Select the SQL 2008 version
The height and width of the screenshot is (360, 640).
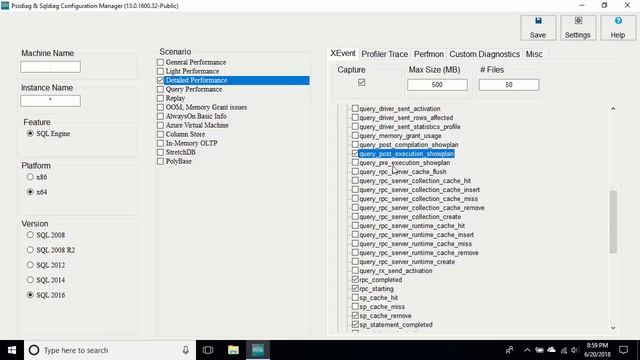[30, 235]
